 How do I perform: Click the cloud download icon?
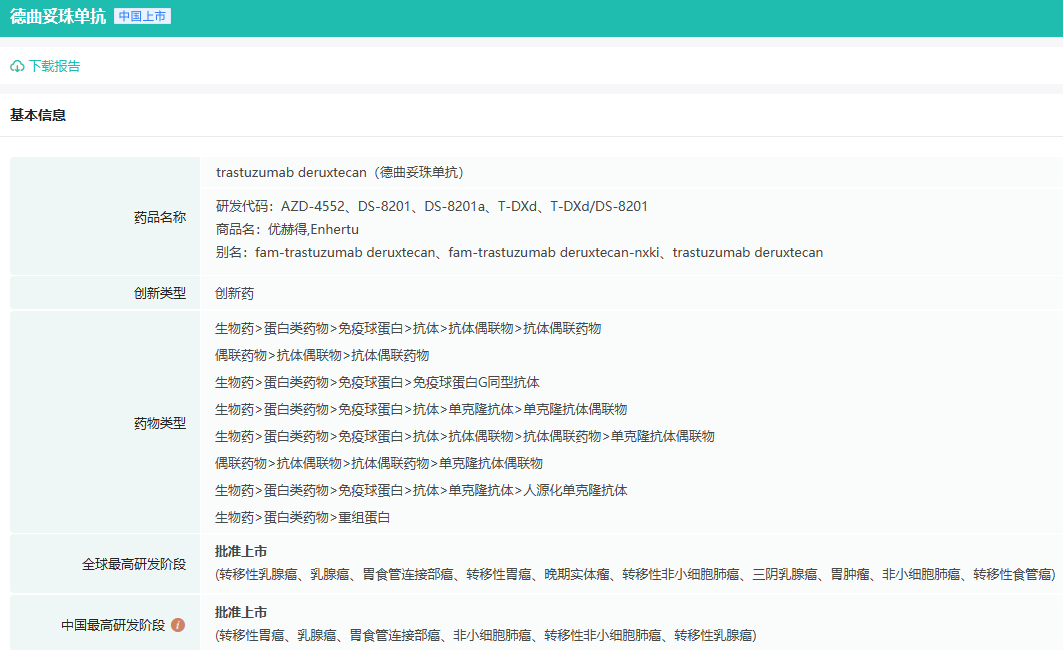tap(17, 67)
